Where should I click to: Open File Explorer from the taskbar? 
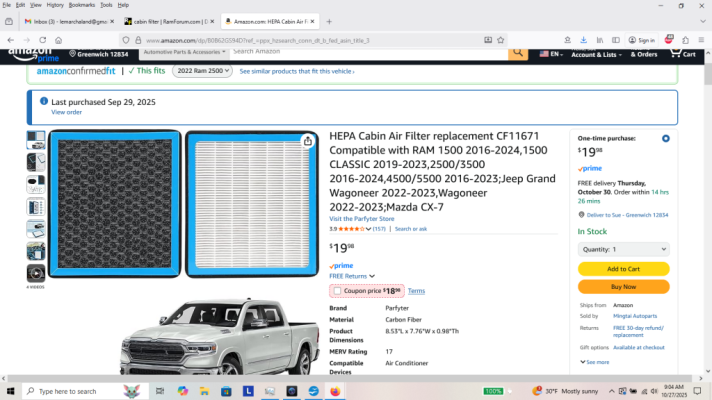(204, 391)
